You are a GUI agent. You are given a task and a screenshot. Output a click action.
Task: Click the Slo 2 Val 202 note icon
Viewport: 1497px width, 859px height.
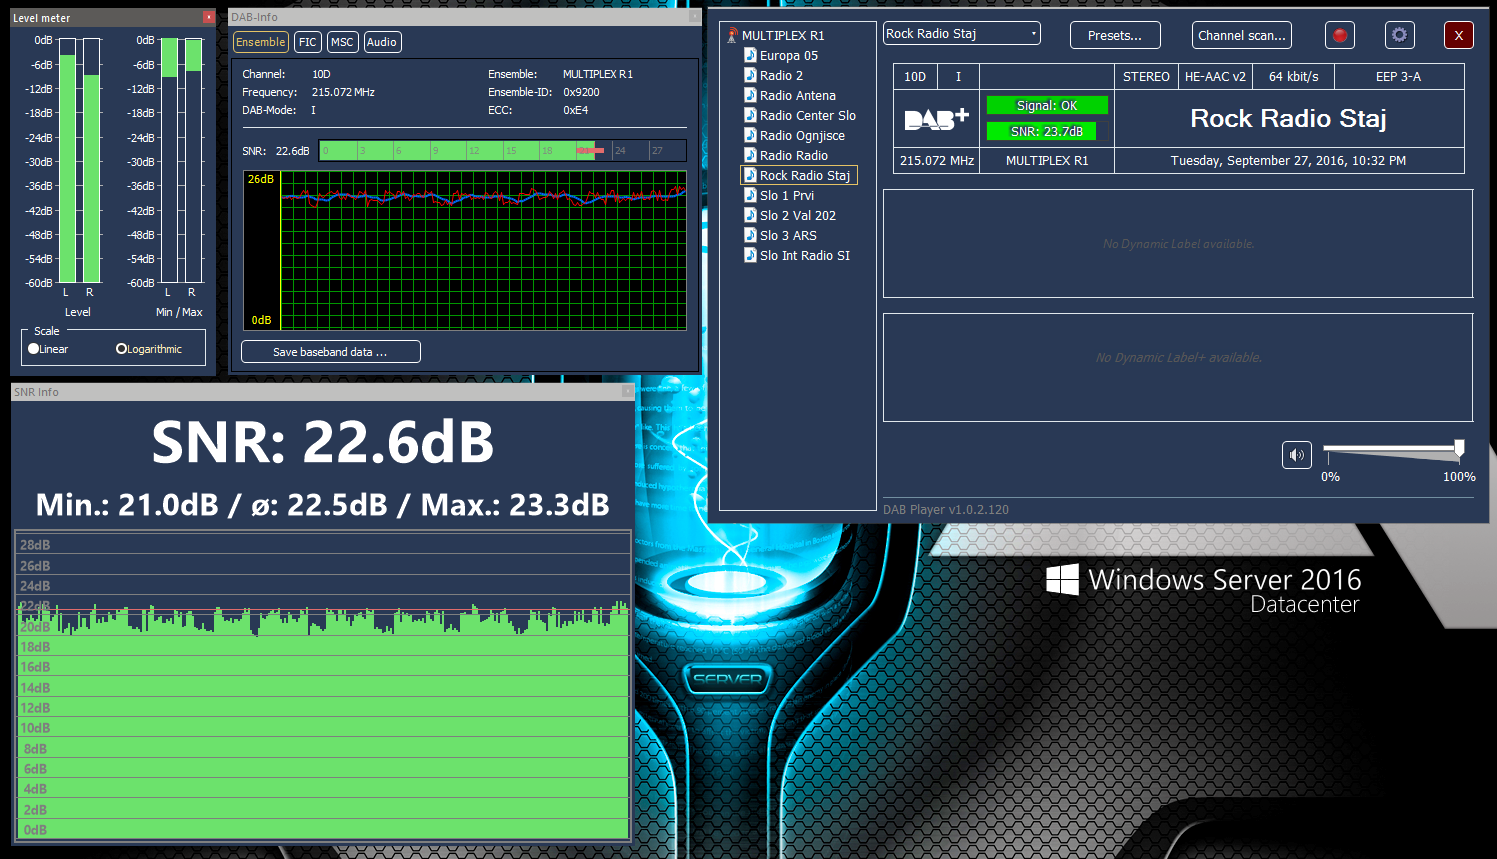pyautogui.click(x=750, y=215)
